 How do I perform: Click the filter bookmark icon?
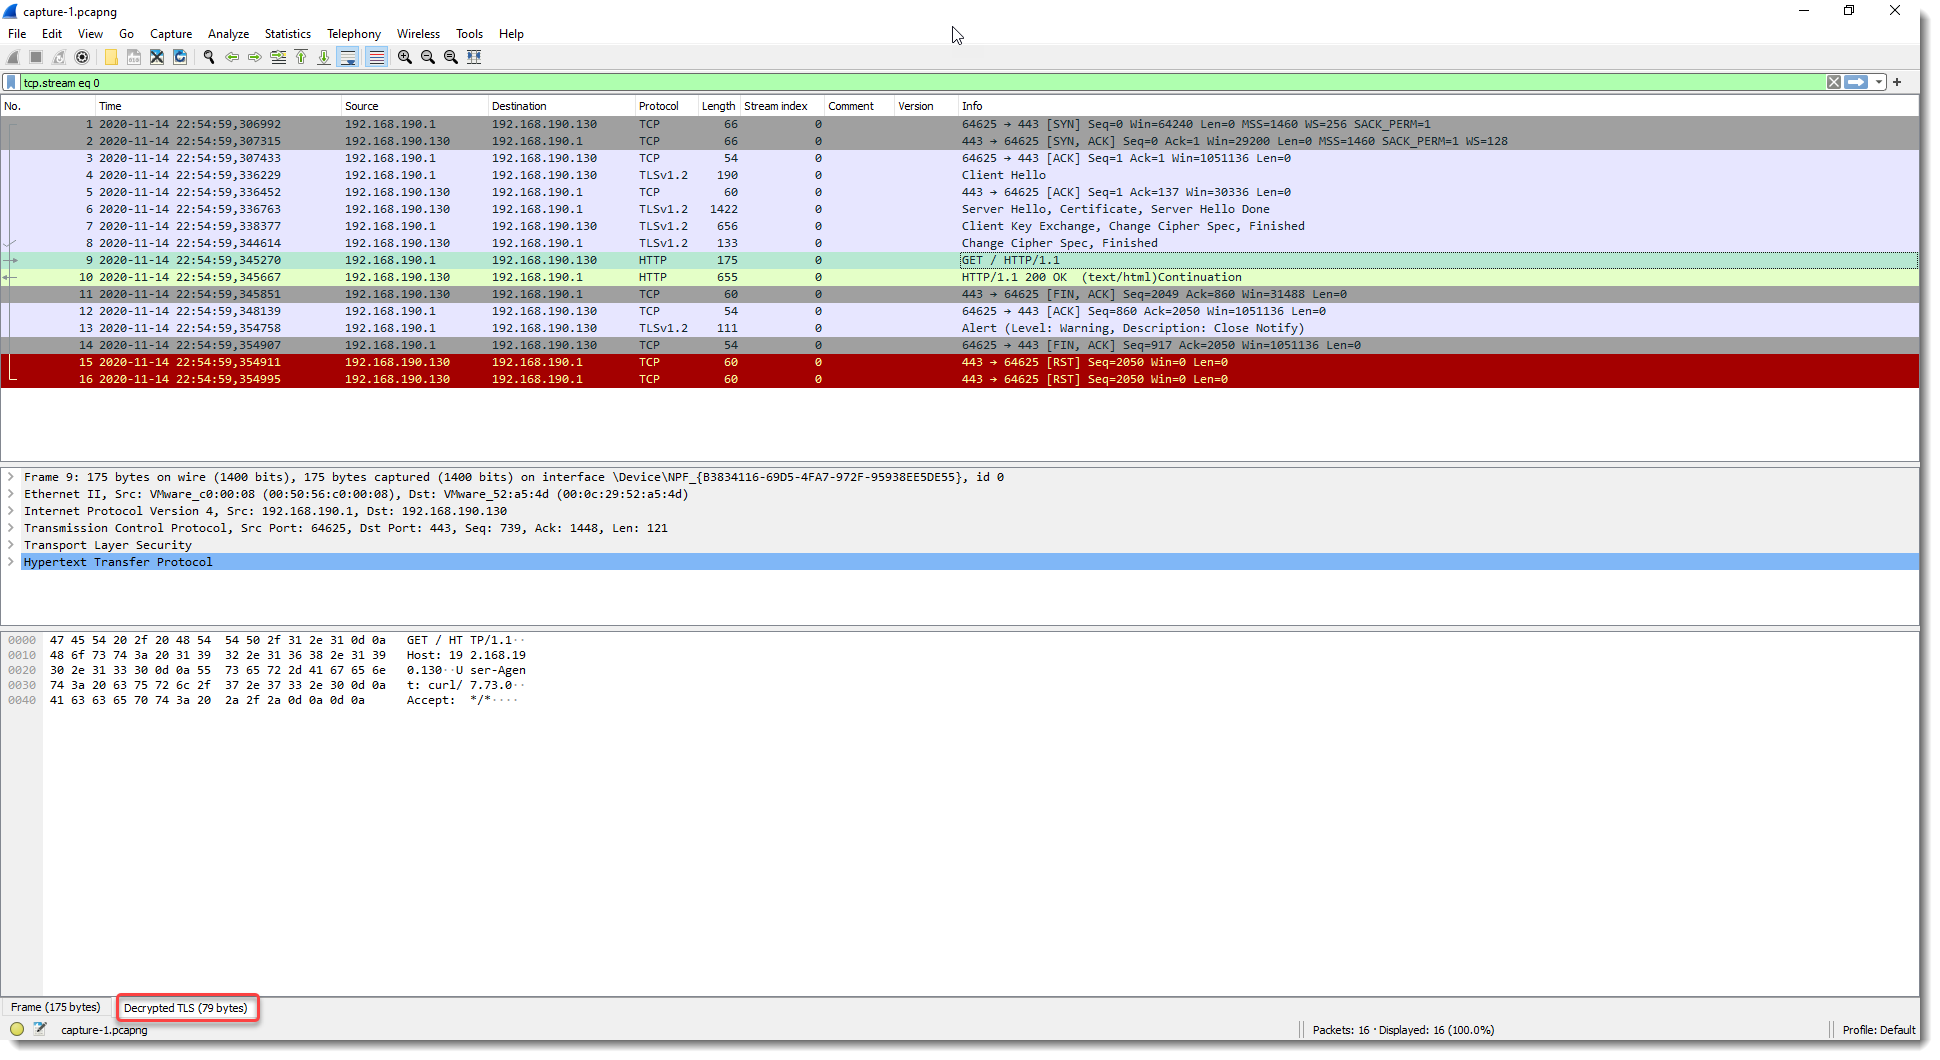point(11,83)
